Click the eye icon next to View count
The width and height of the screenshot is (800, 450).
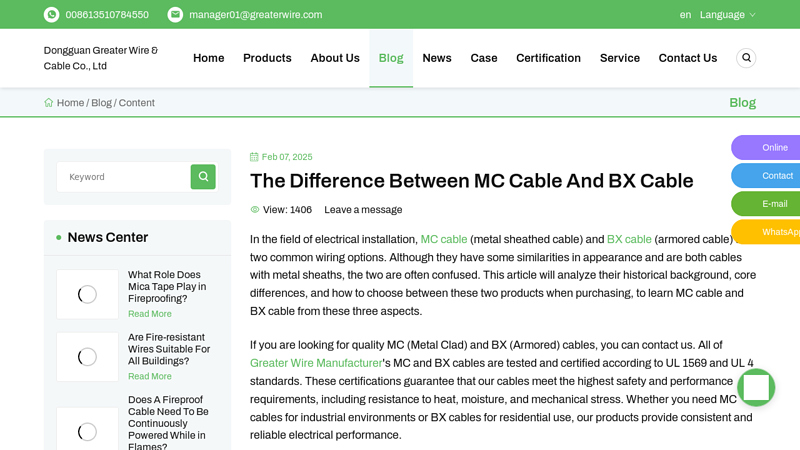(x=255, y=210)
